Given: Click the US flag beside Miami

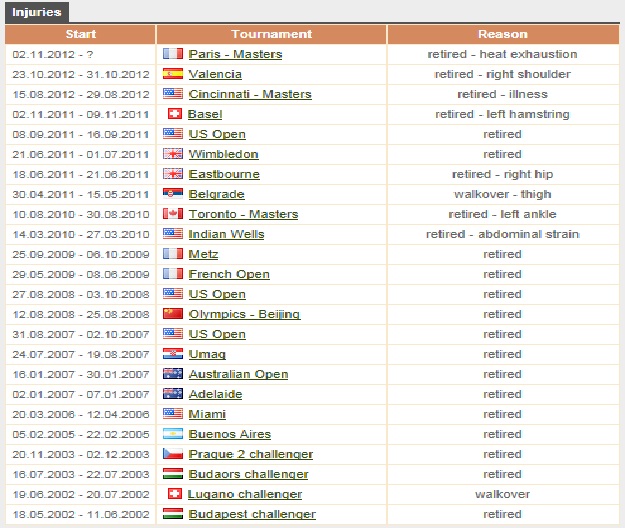Looking at the screenshot, I should point(173,413).
